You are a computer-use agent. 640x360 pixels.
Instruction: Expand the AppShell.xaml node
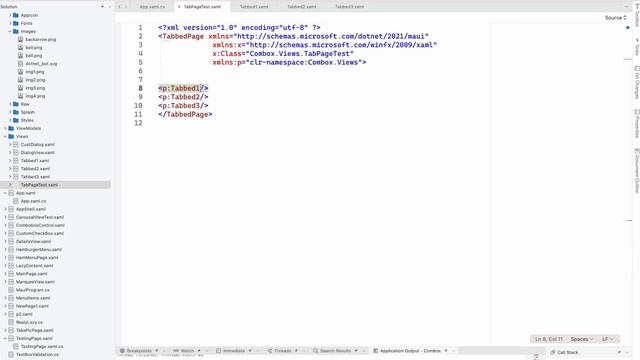[x=5, y=209]
